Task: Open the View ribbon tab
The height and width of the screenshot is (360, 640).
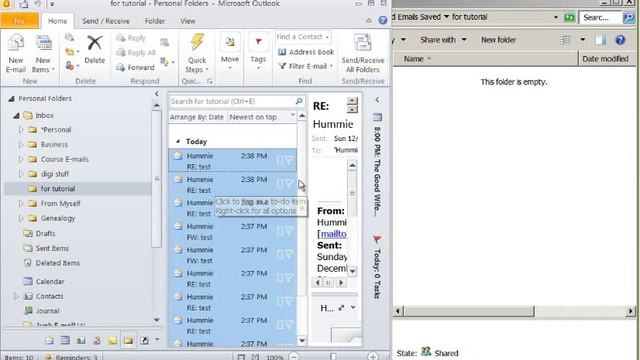Action: [x=188, y=21]
